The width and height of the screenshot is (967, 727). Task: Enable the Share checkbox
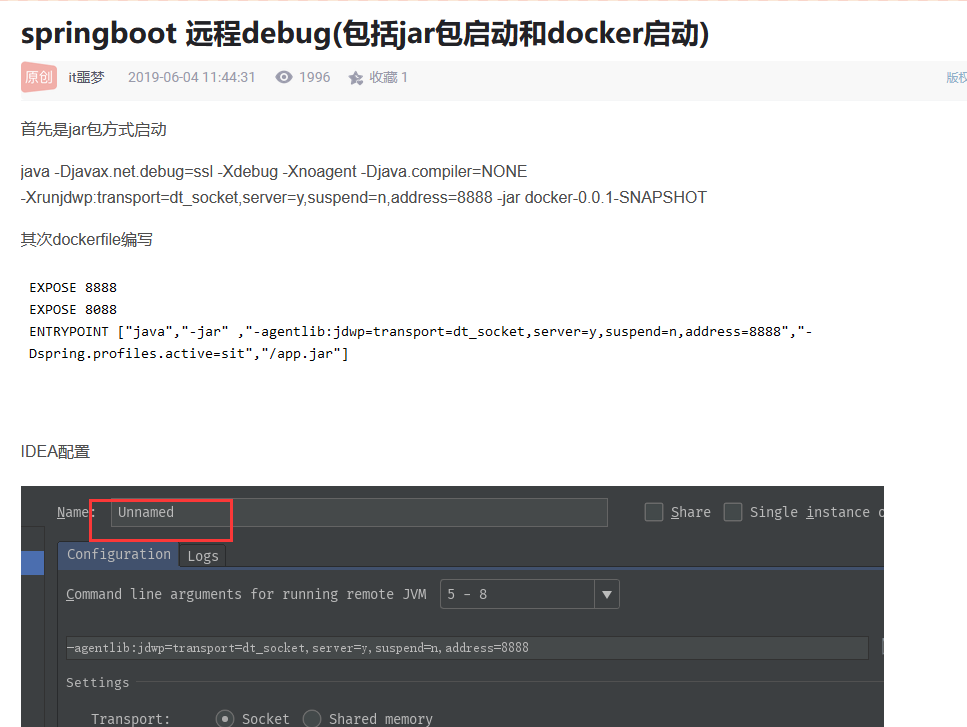pyautogui.click(x=654, y=512)
